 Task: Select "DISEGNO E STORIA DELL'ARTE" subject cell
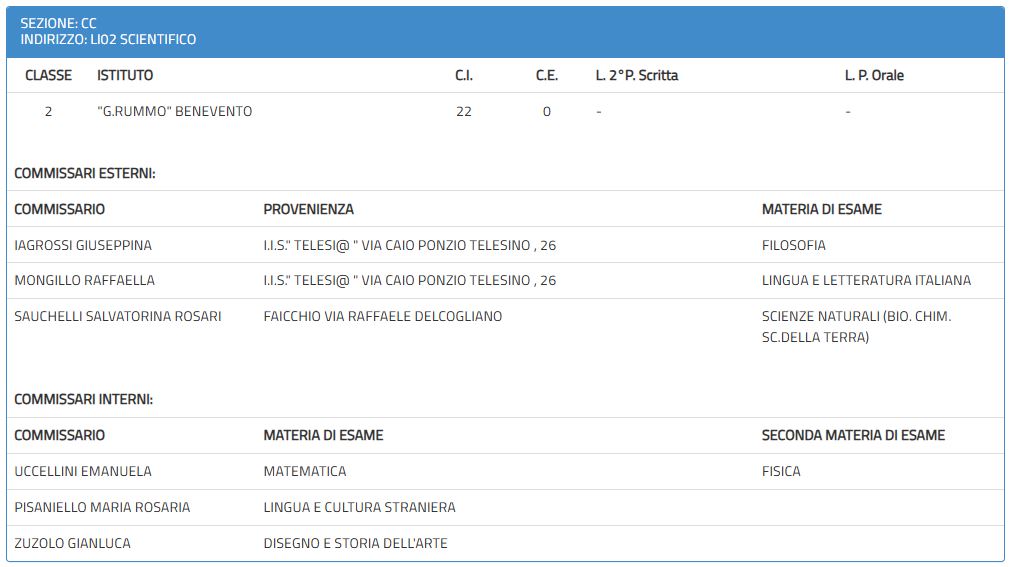(x=355, y=544)
